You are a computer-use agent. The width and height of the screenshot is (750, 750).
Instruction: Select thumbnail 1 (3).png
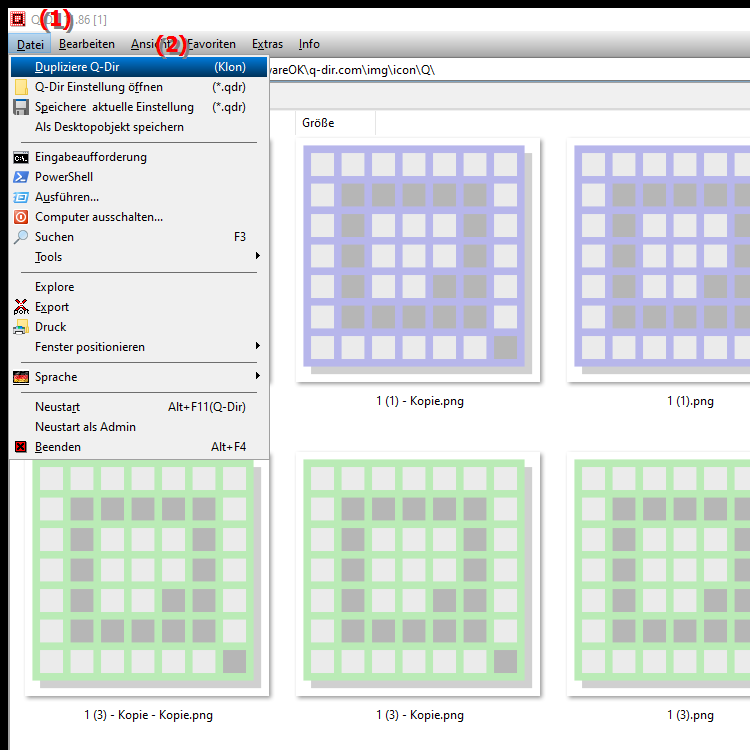pyautogui.click(x=659, y=574)
